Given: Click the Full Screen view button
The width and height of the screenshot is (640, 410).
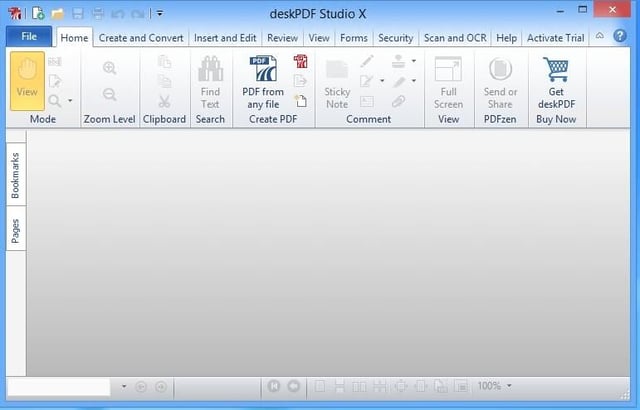Looking at the screenshot, I should point(449,83).
